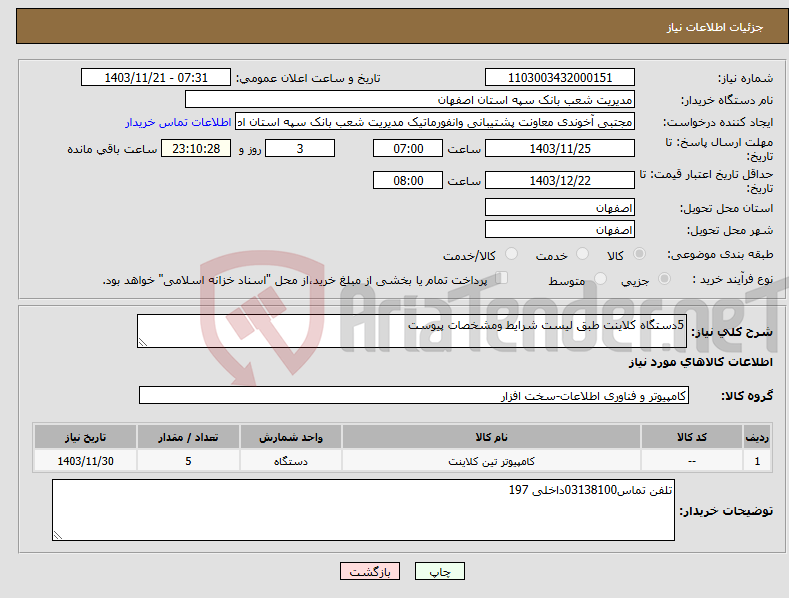Select the جزیی purchase type radio
This screenshot has width=789, height=598.
tap(664, 278)
